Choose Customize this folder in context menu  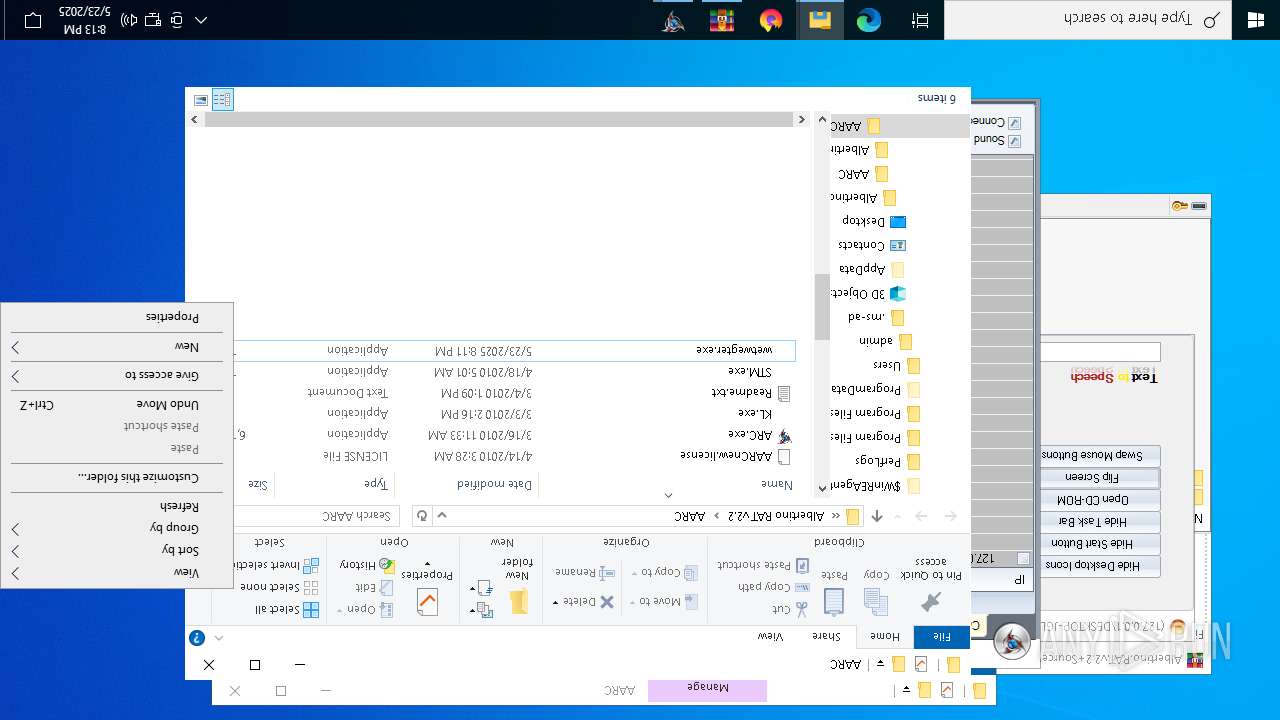click(117, 477)
